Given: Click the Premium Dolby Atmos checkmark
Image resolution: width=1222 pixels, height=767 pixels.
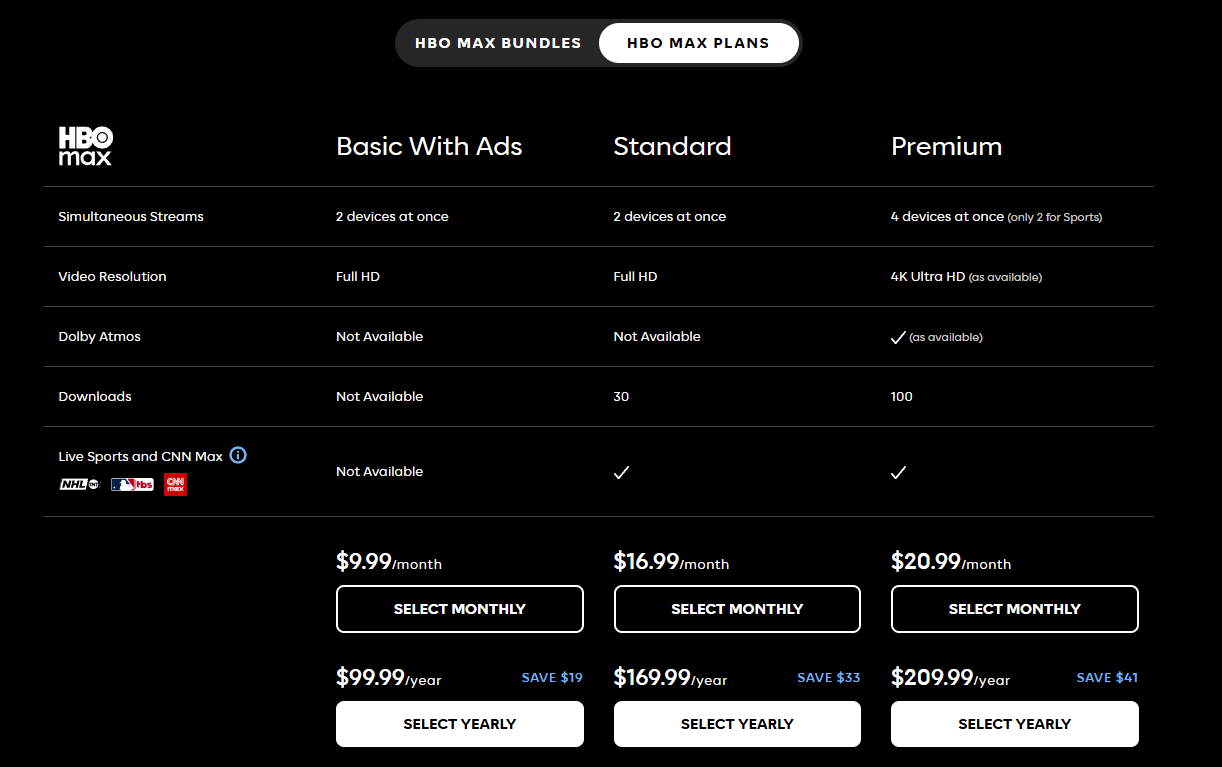Looking at the screenshot, I should pyautogui.click(x=898, y=337).
